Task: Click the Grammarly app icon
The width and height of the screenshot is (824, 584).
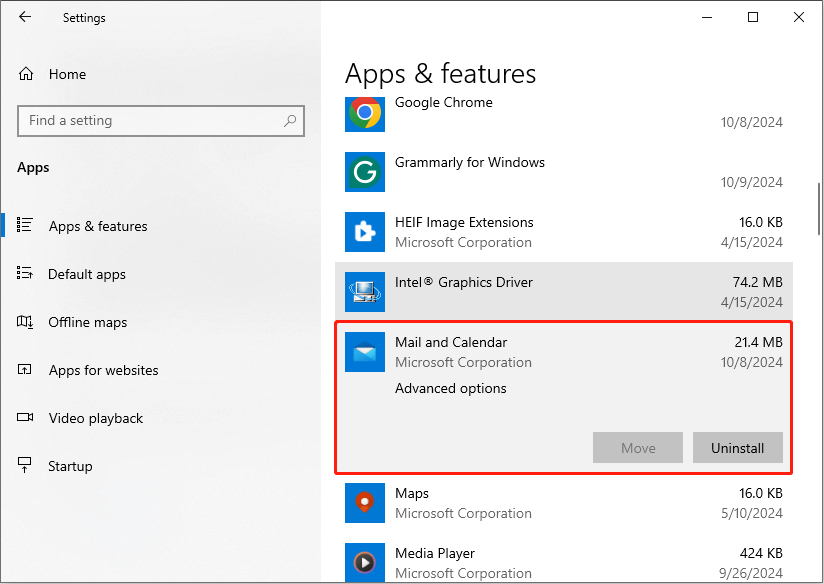Action: tap(365, 172)
